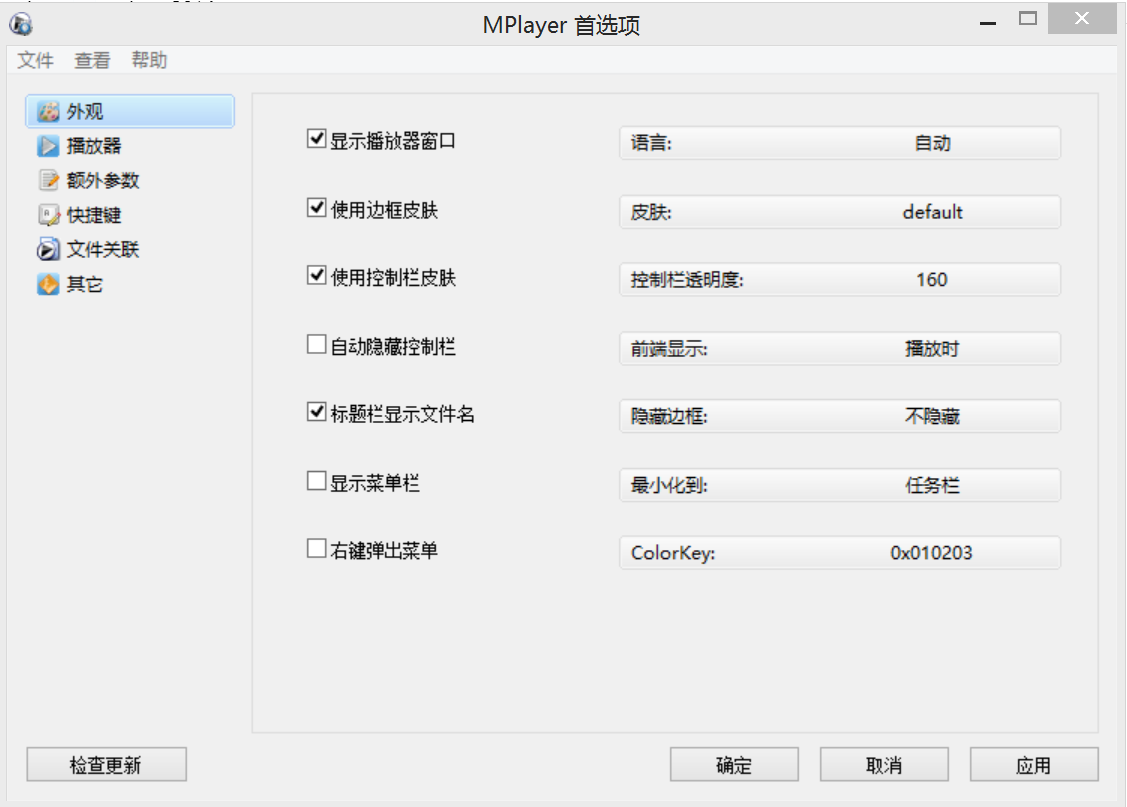1127x807 pixels.
Task: Open the 最小化到 selector showing 任务栏
Action: (840, 485)
